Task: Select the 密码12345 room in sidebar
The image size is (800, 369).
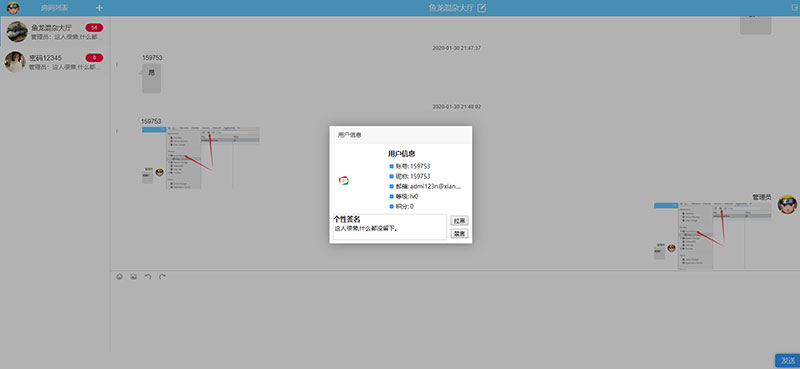Action: click(x=55, y=62)
